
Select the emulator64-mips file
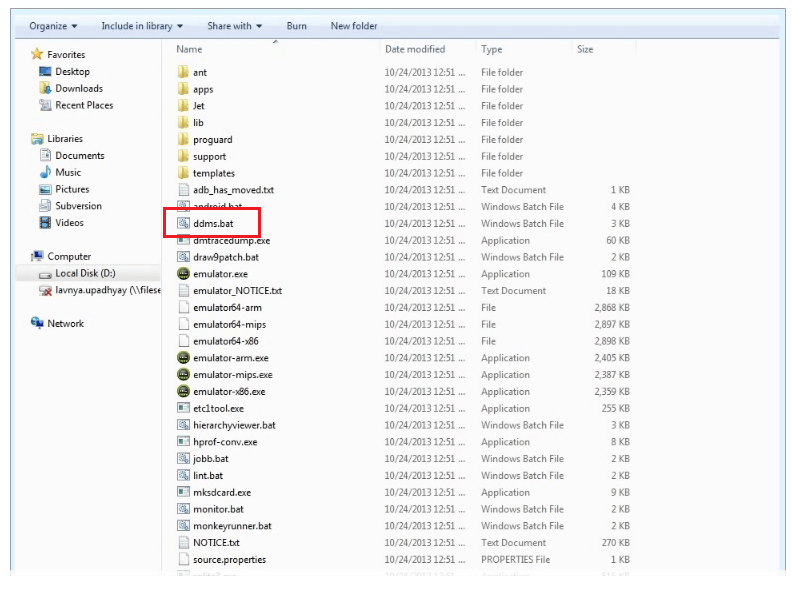[x=230, y=325]
